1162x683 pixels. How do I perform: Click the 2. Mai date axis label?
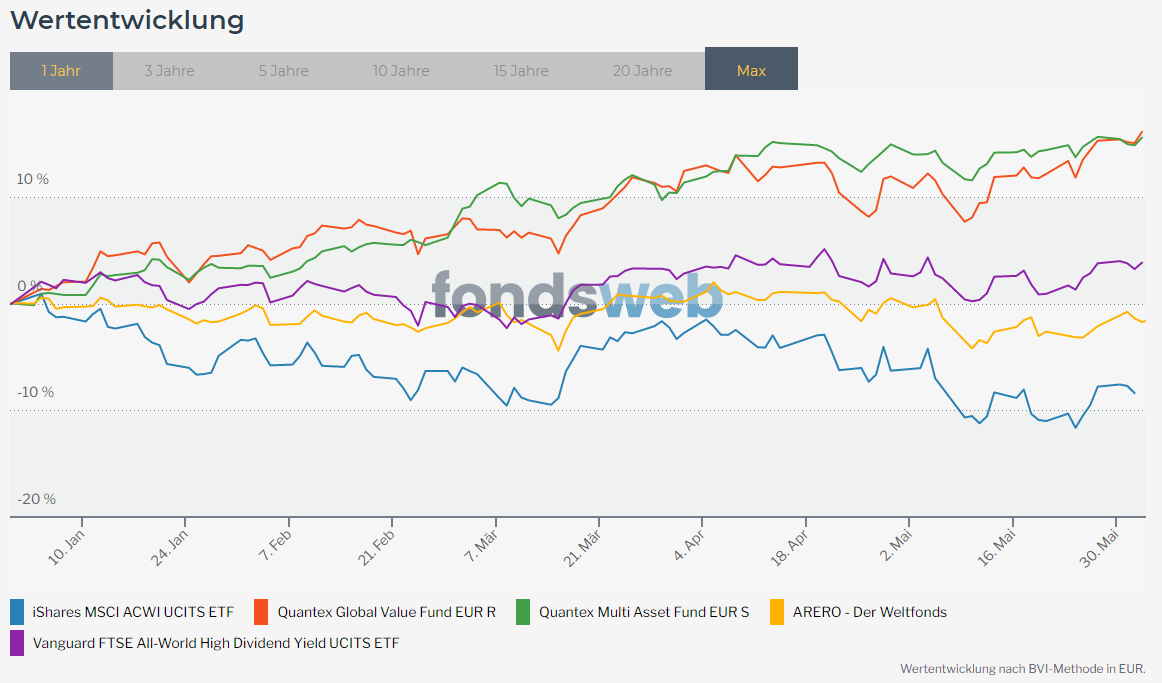tap(896, 547)
